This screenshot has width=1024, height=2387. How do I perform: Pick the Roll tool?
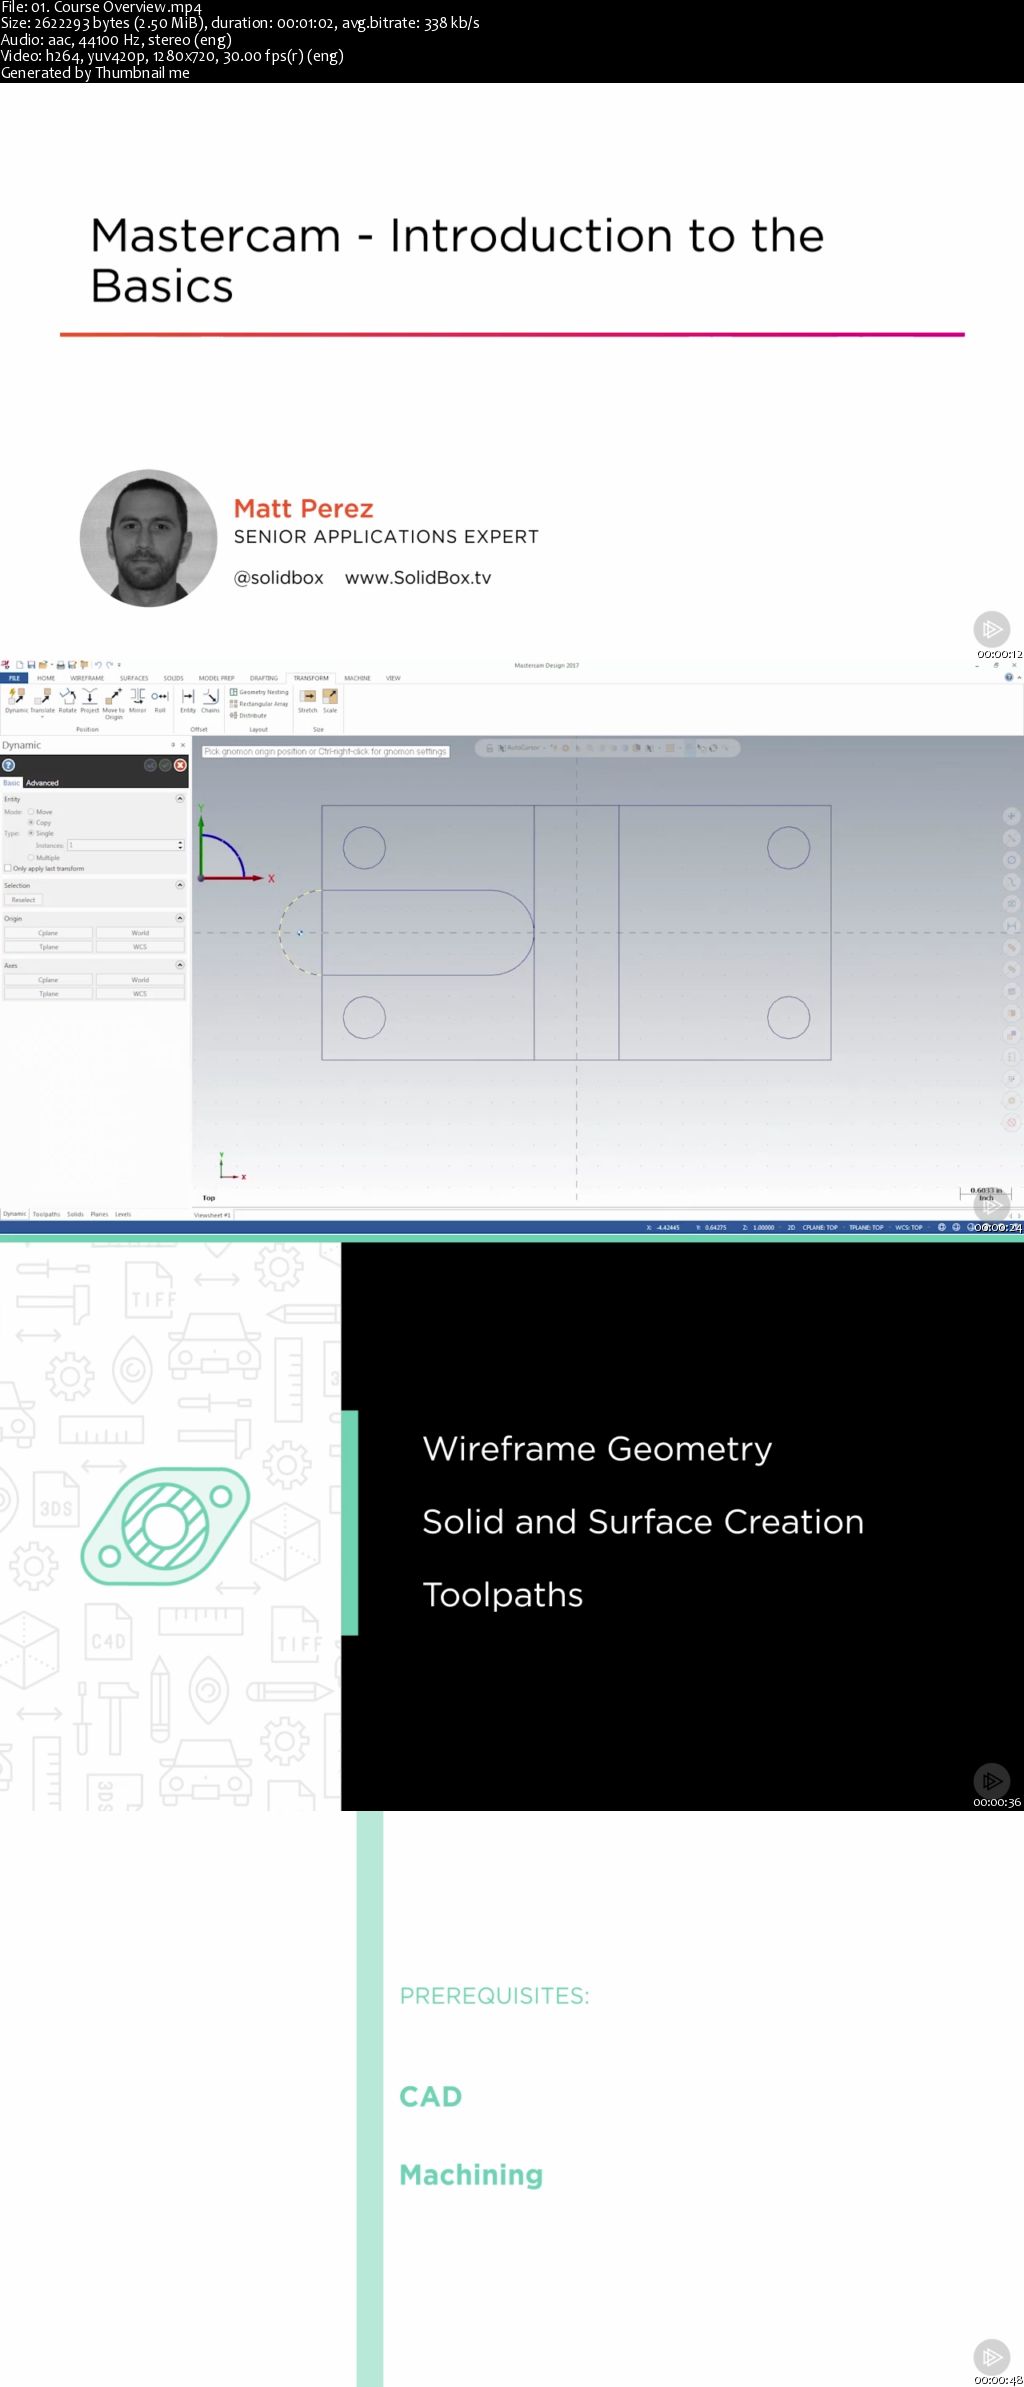point(160,700)
